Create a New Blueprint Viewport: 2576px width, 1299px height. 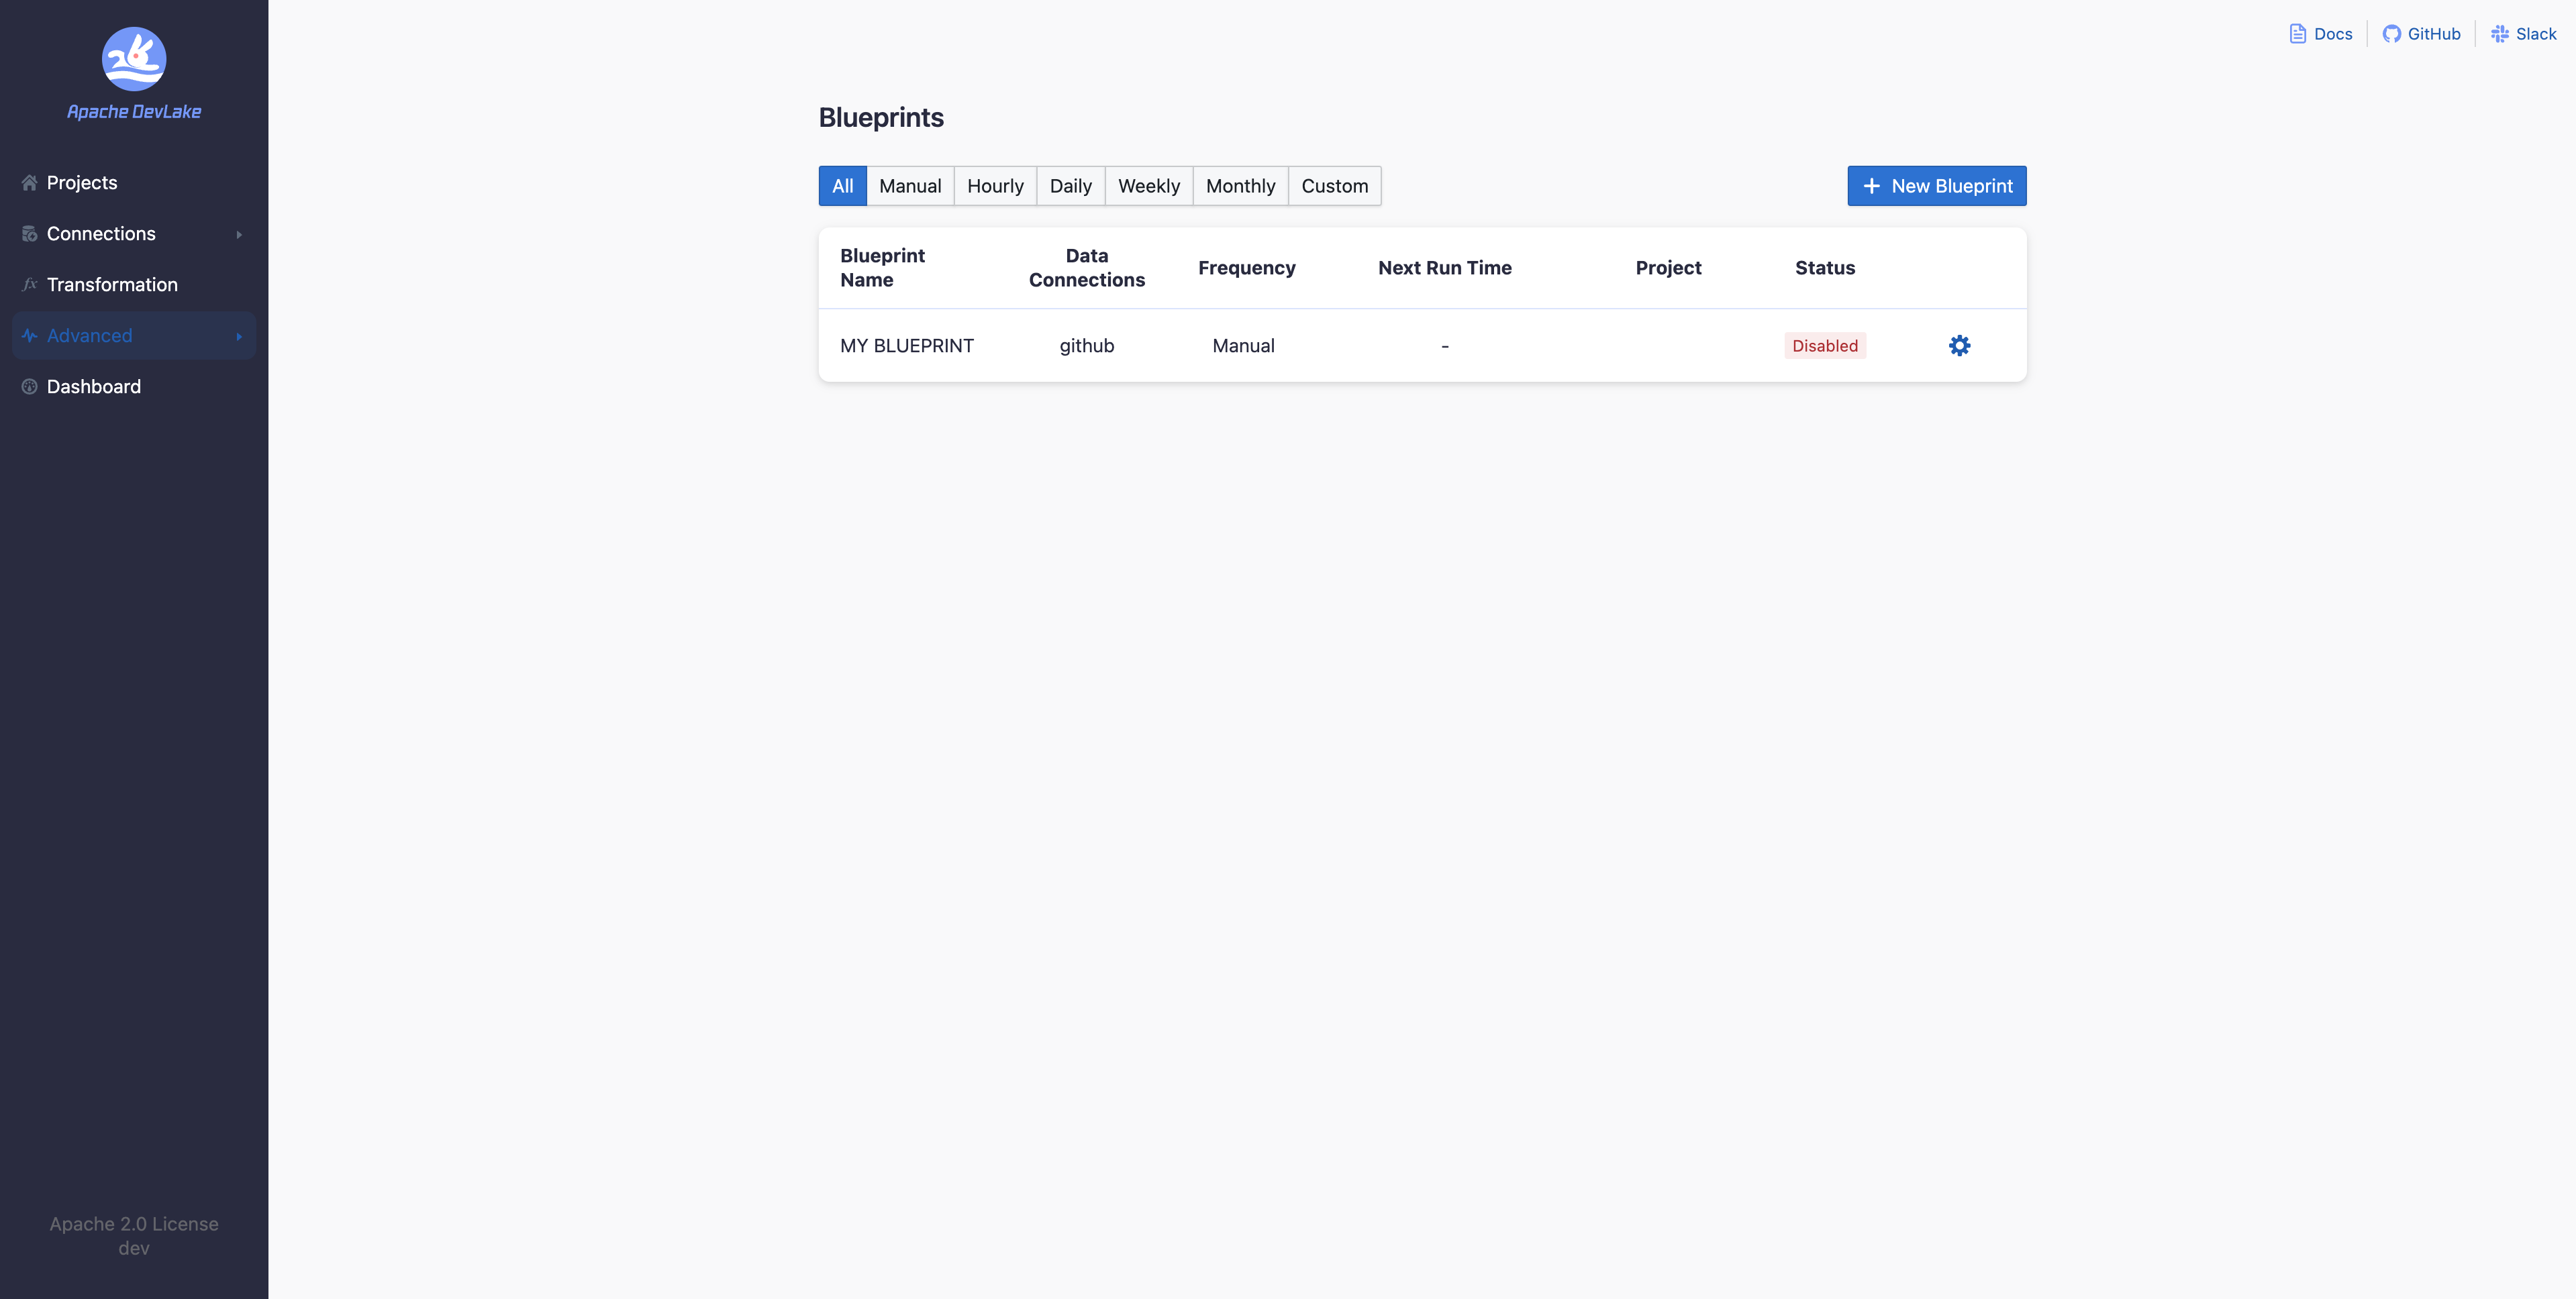coord(1936,186)
